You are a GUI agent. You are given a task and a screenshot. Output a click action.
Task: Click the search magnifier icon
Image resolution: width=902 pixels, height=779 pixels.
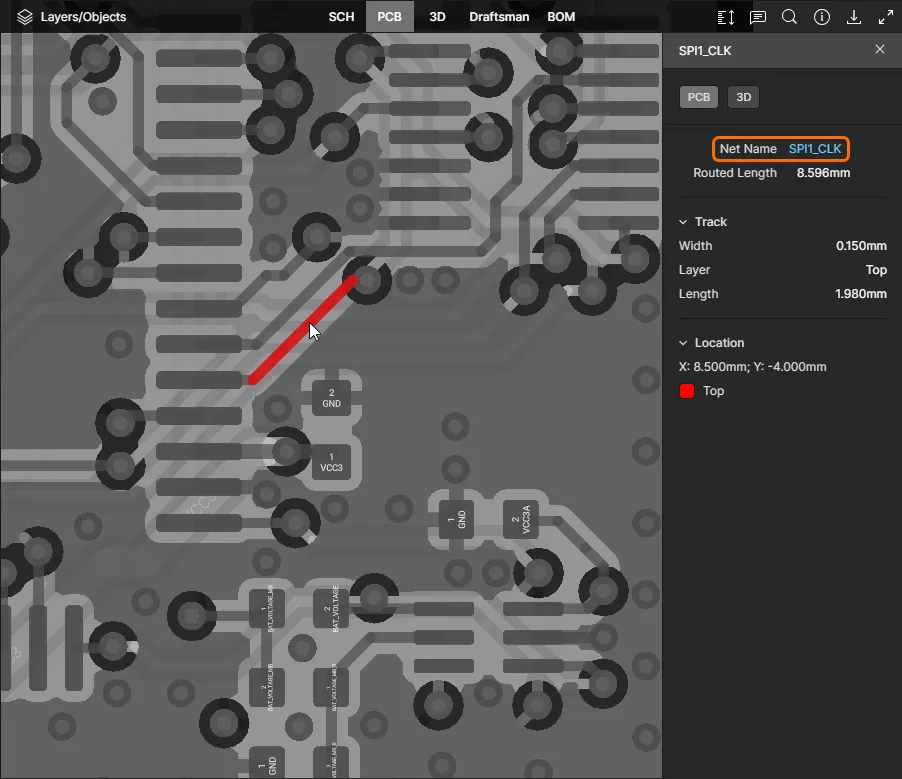pos(789,17)
